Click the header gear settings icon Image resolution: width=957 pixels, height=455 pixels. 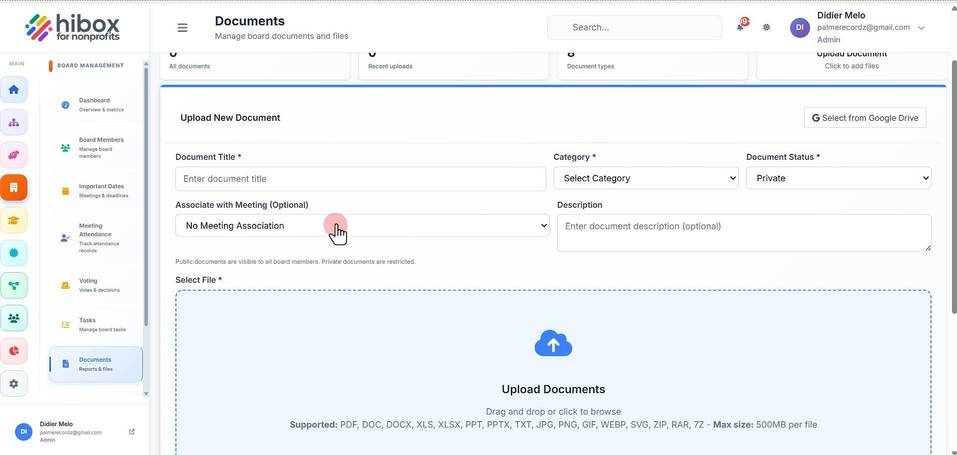coord(767,27)
